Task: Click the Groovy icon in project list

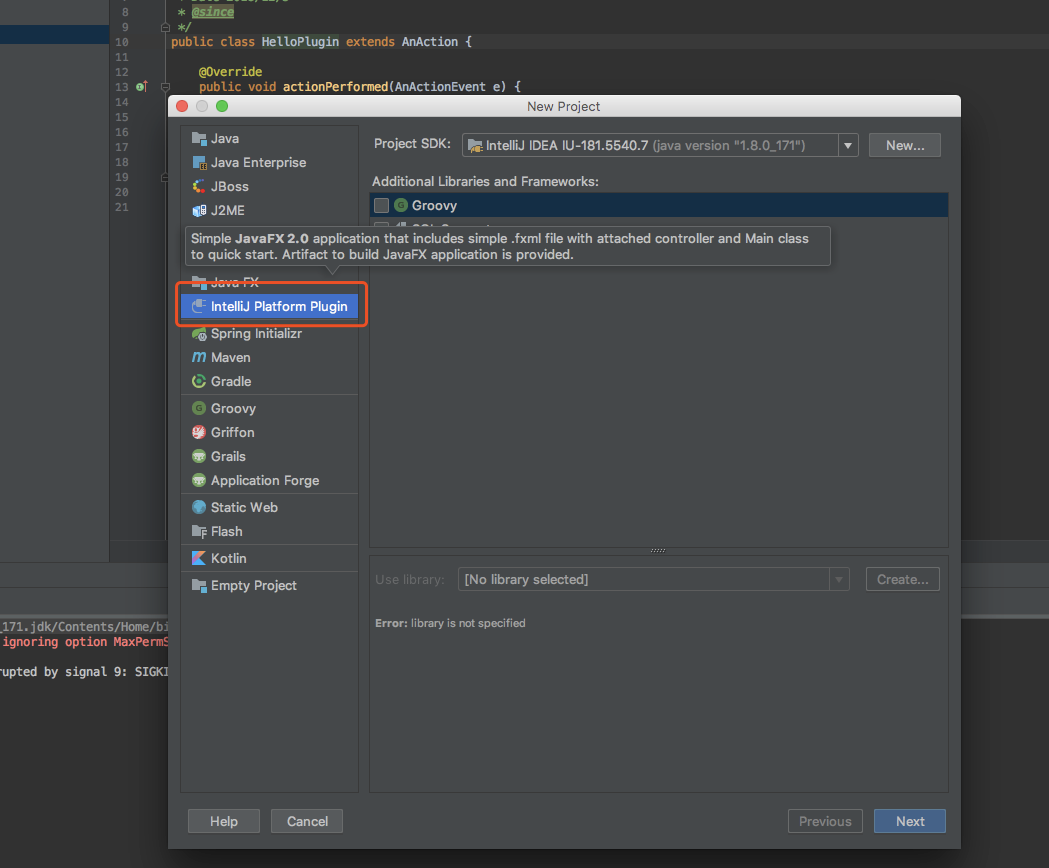Action: pyautogui.click(x=199, y=408)
